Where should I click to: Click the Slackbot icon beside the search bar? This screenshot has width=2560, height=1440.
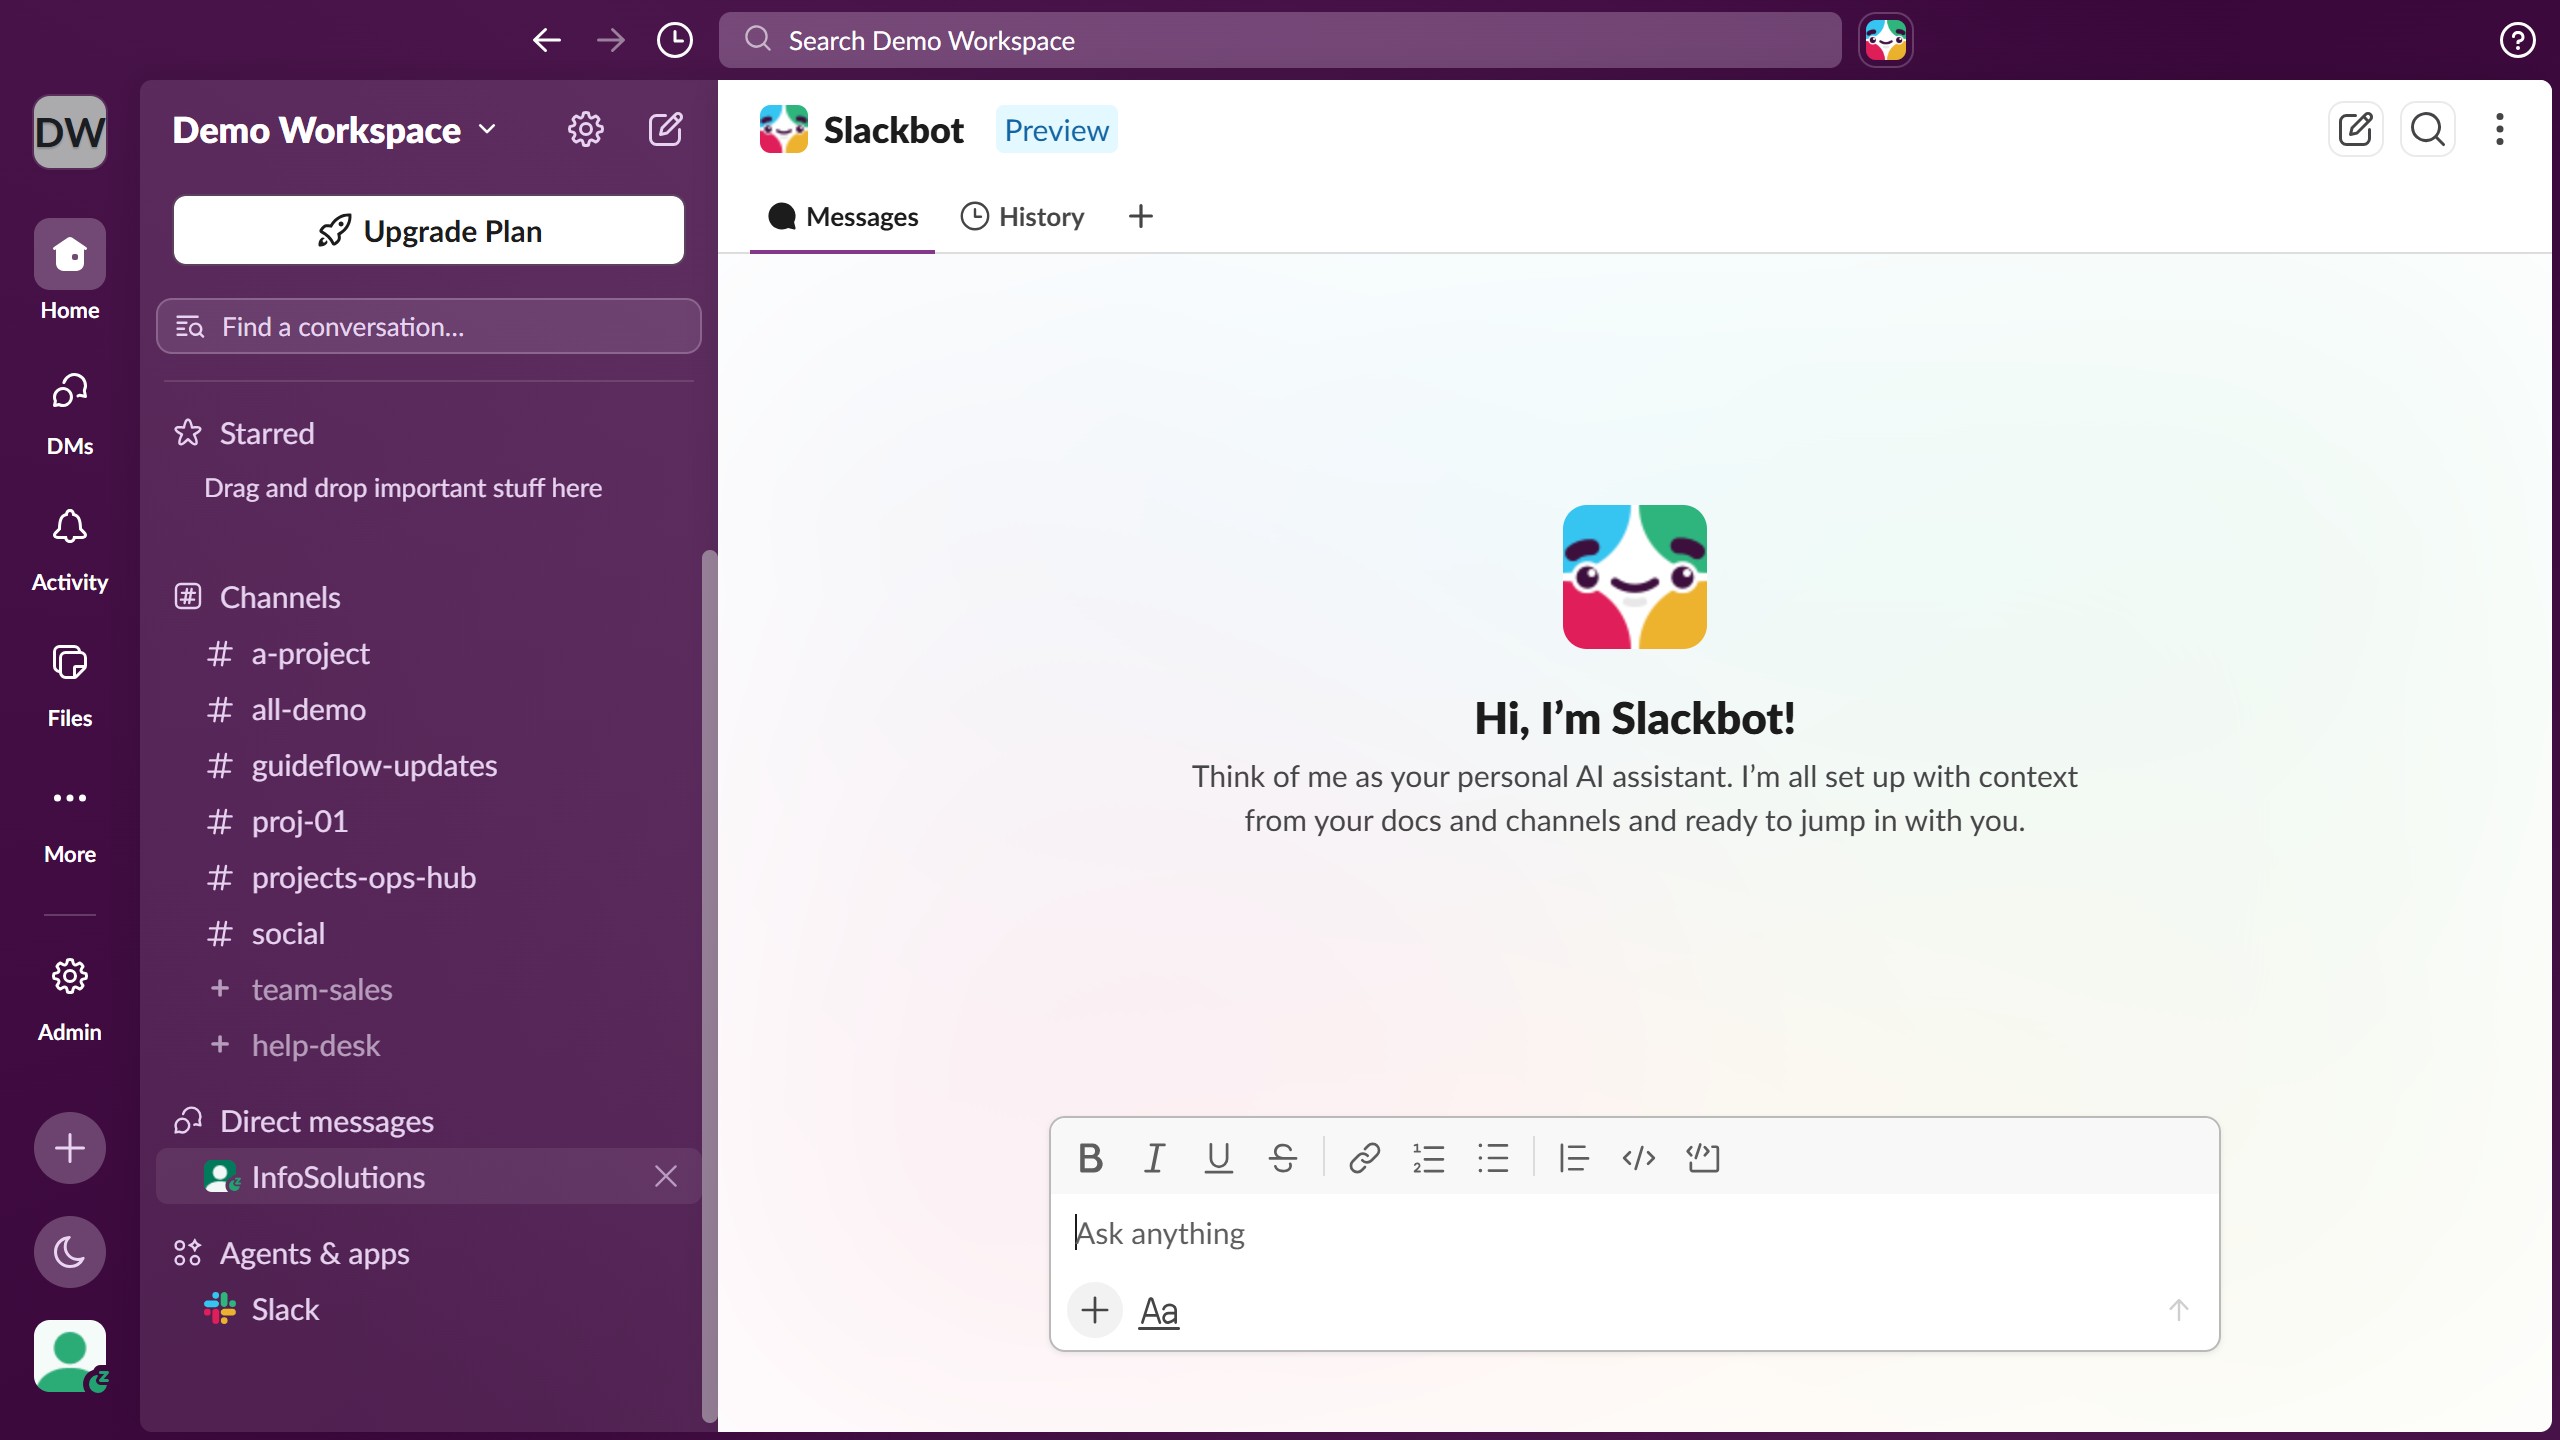[1886, 40]
